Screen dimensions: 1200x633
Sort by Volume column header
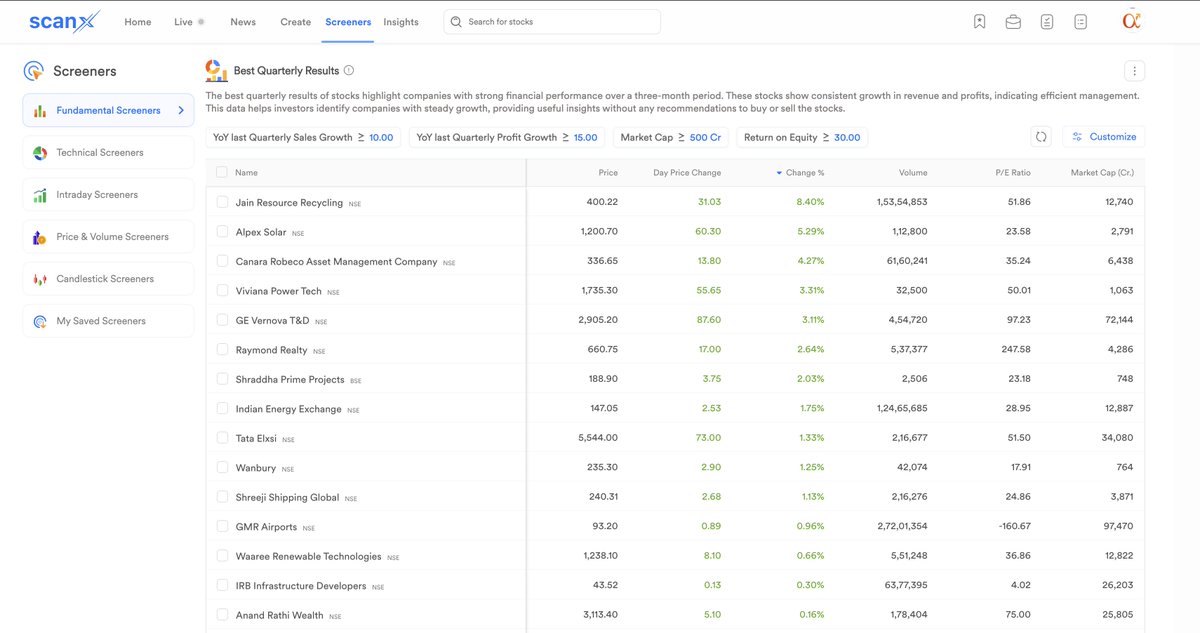click(x=913, y=173)
